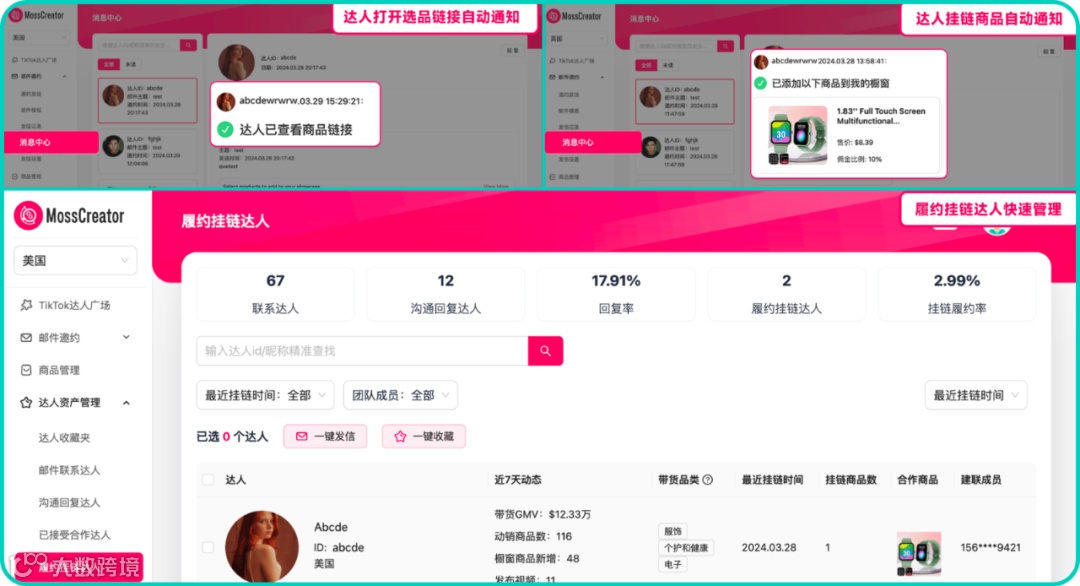
Task: Click the smartwatch 合作商品 thumbnail
Action: point(919,553)
